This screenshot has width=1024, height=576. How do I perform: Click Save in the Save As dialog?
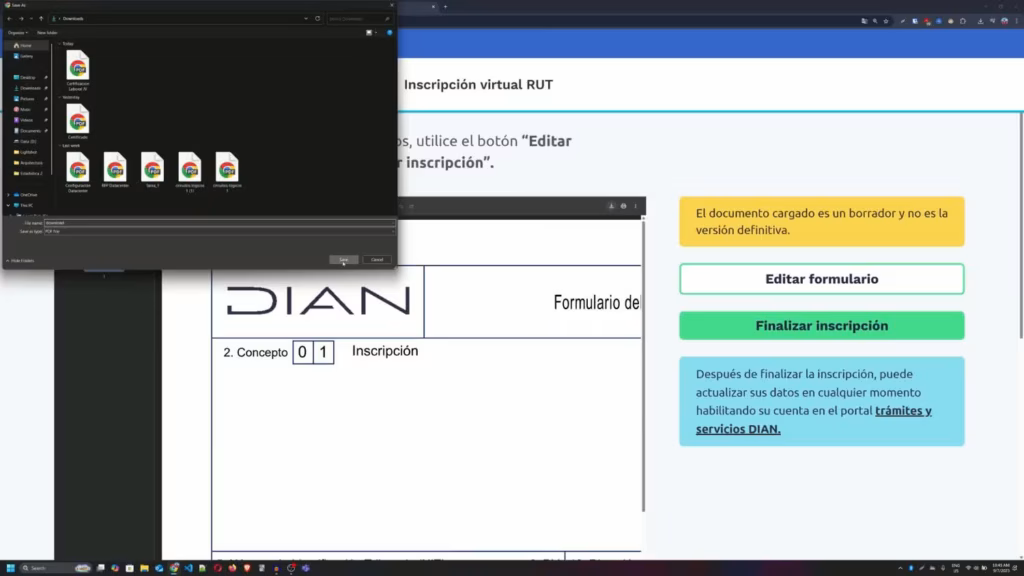click(344, 259)
